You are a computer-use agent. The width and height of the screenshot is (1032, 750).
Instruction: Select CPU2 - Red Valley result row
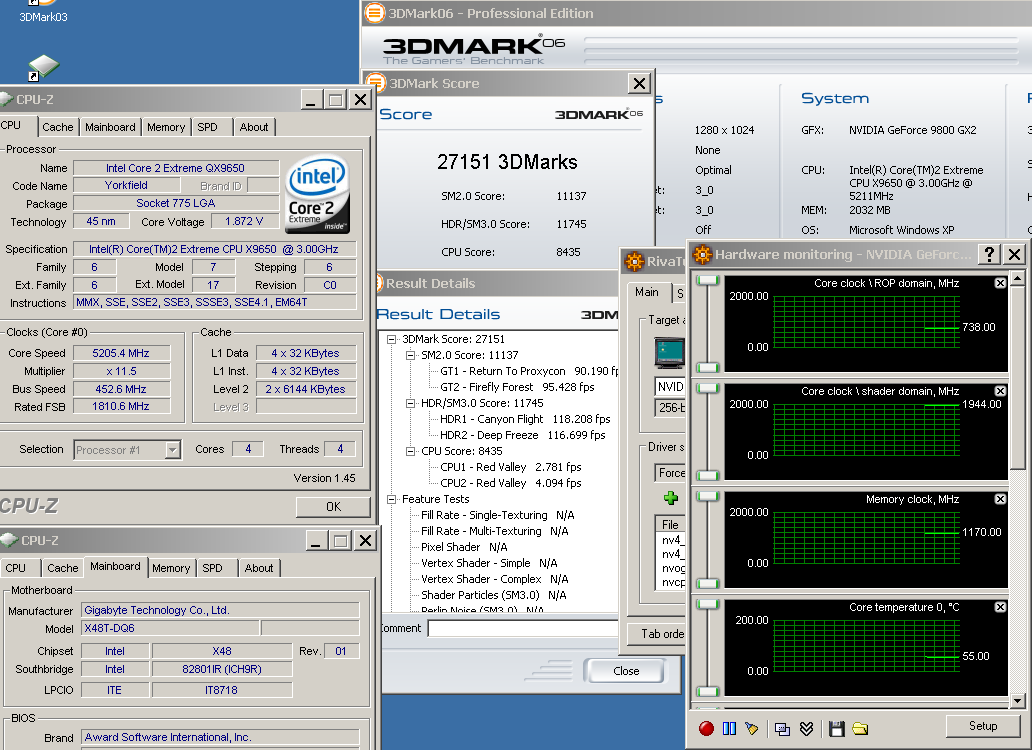(x=510, y=483)
